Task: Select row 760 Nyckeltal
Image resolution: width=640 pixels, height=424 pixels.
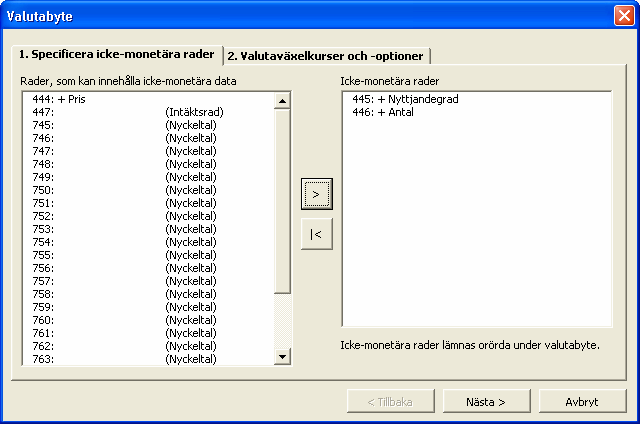Action: pyautogui.click(x=149, y=320)
